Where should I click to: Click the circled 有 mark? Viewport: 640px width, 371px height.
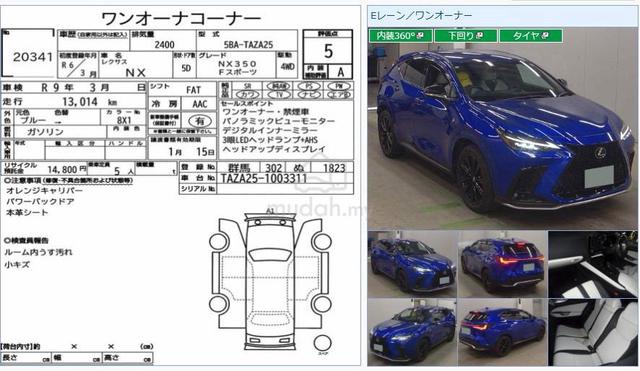(x=200, y=121)
